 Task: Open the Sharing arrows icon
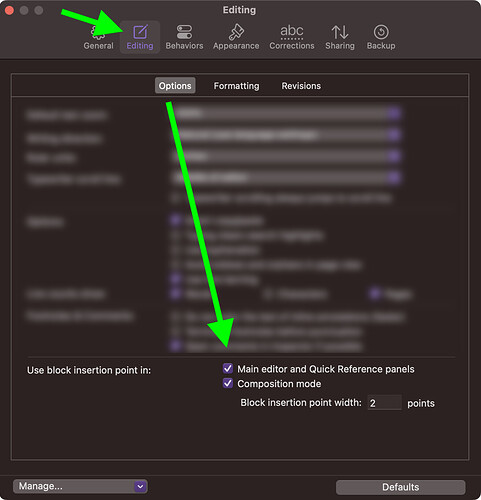(340, 32)
